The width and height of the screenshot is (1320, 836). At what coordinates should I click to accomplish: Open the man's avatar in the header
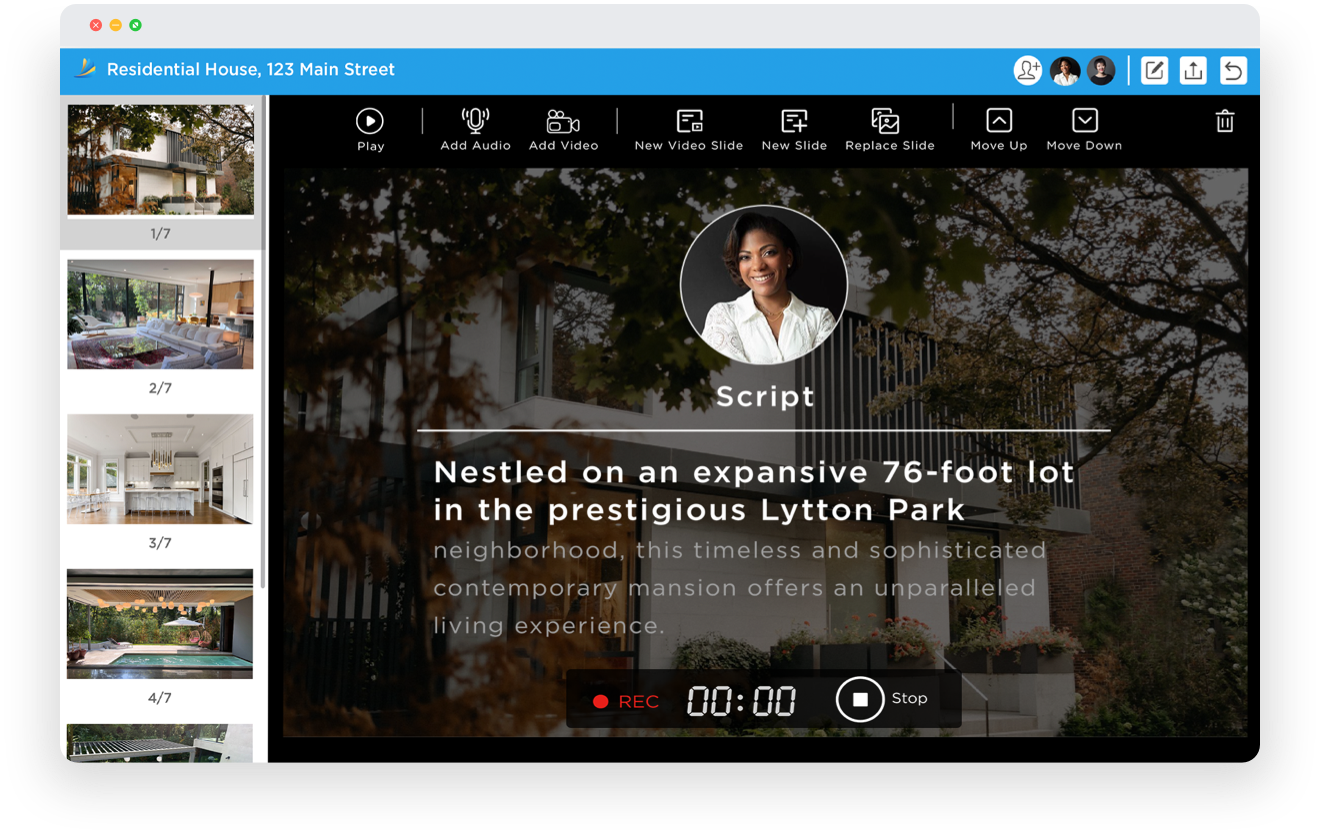[x=1101, y=70]
